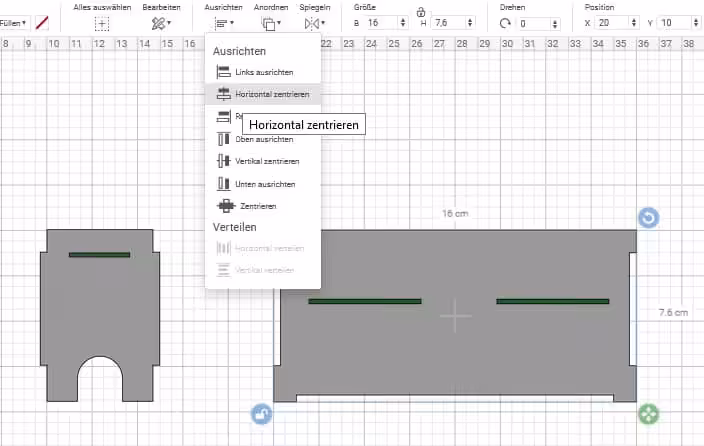Click Links ausrichten alignment option
The height and width of the screenshot is (446, 704).
pos(258,72)
